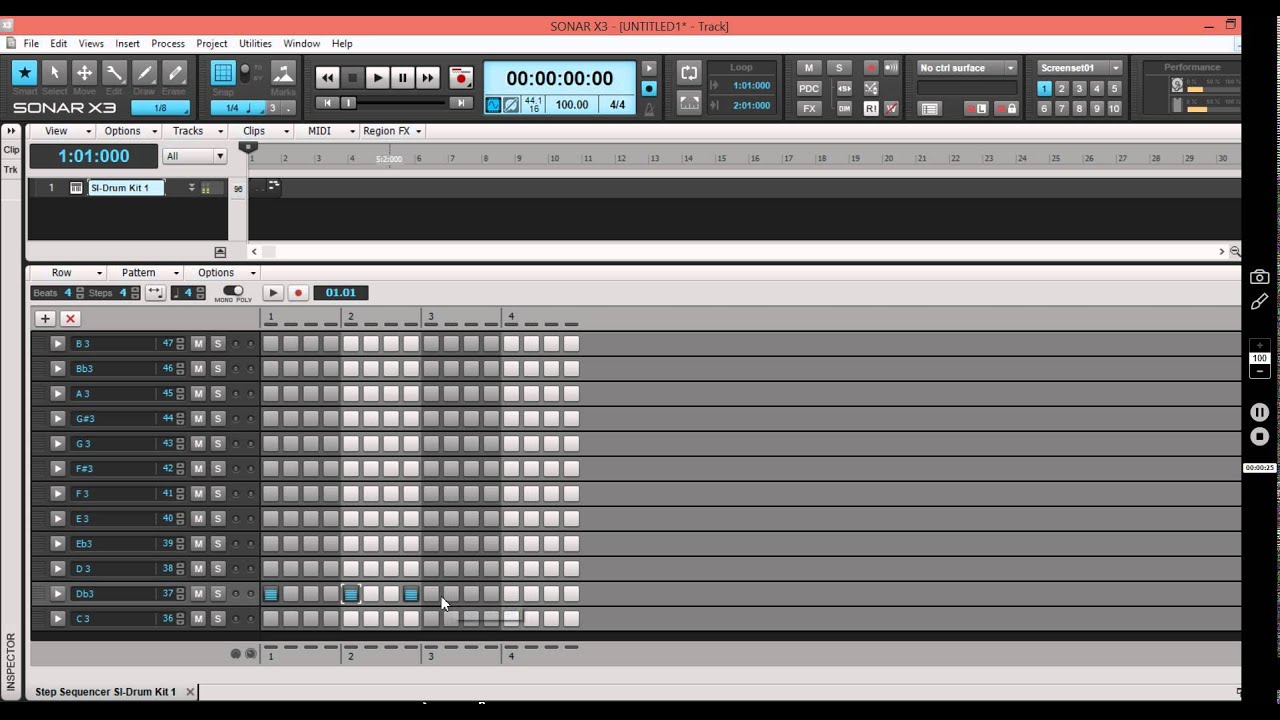Choose the Select arrow tool
The image size is (1280, 720).
(55, 73)
